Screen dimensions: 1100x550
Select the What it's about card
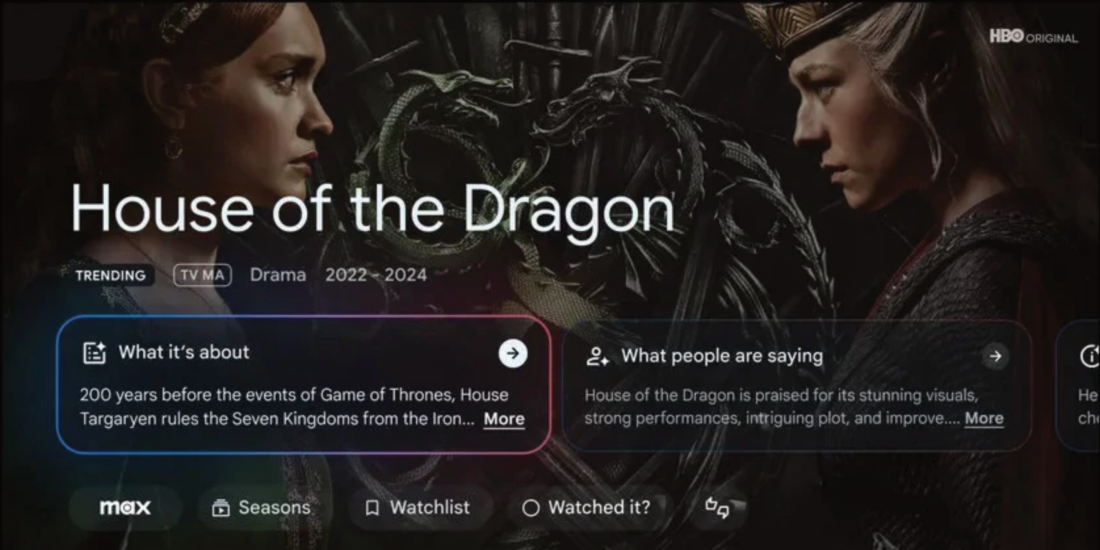tap(303, 384)
